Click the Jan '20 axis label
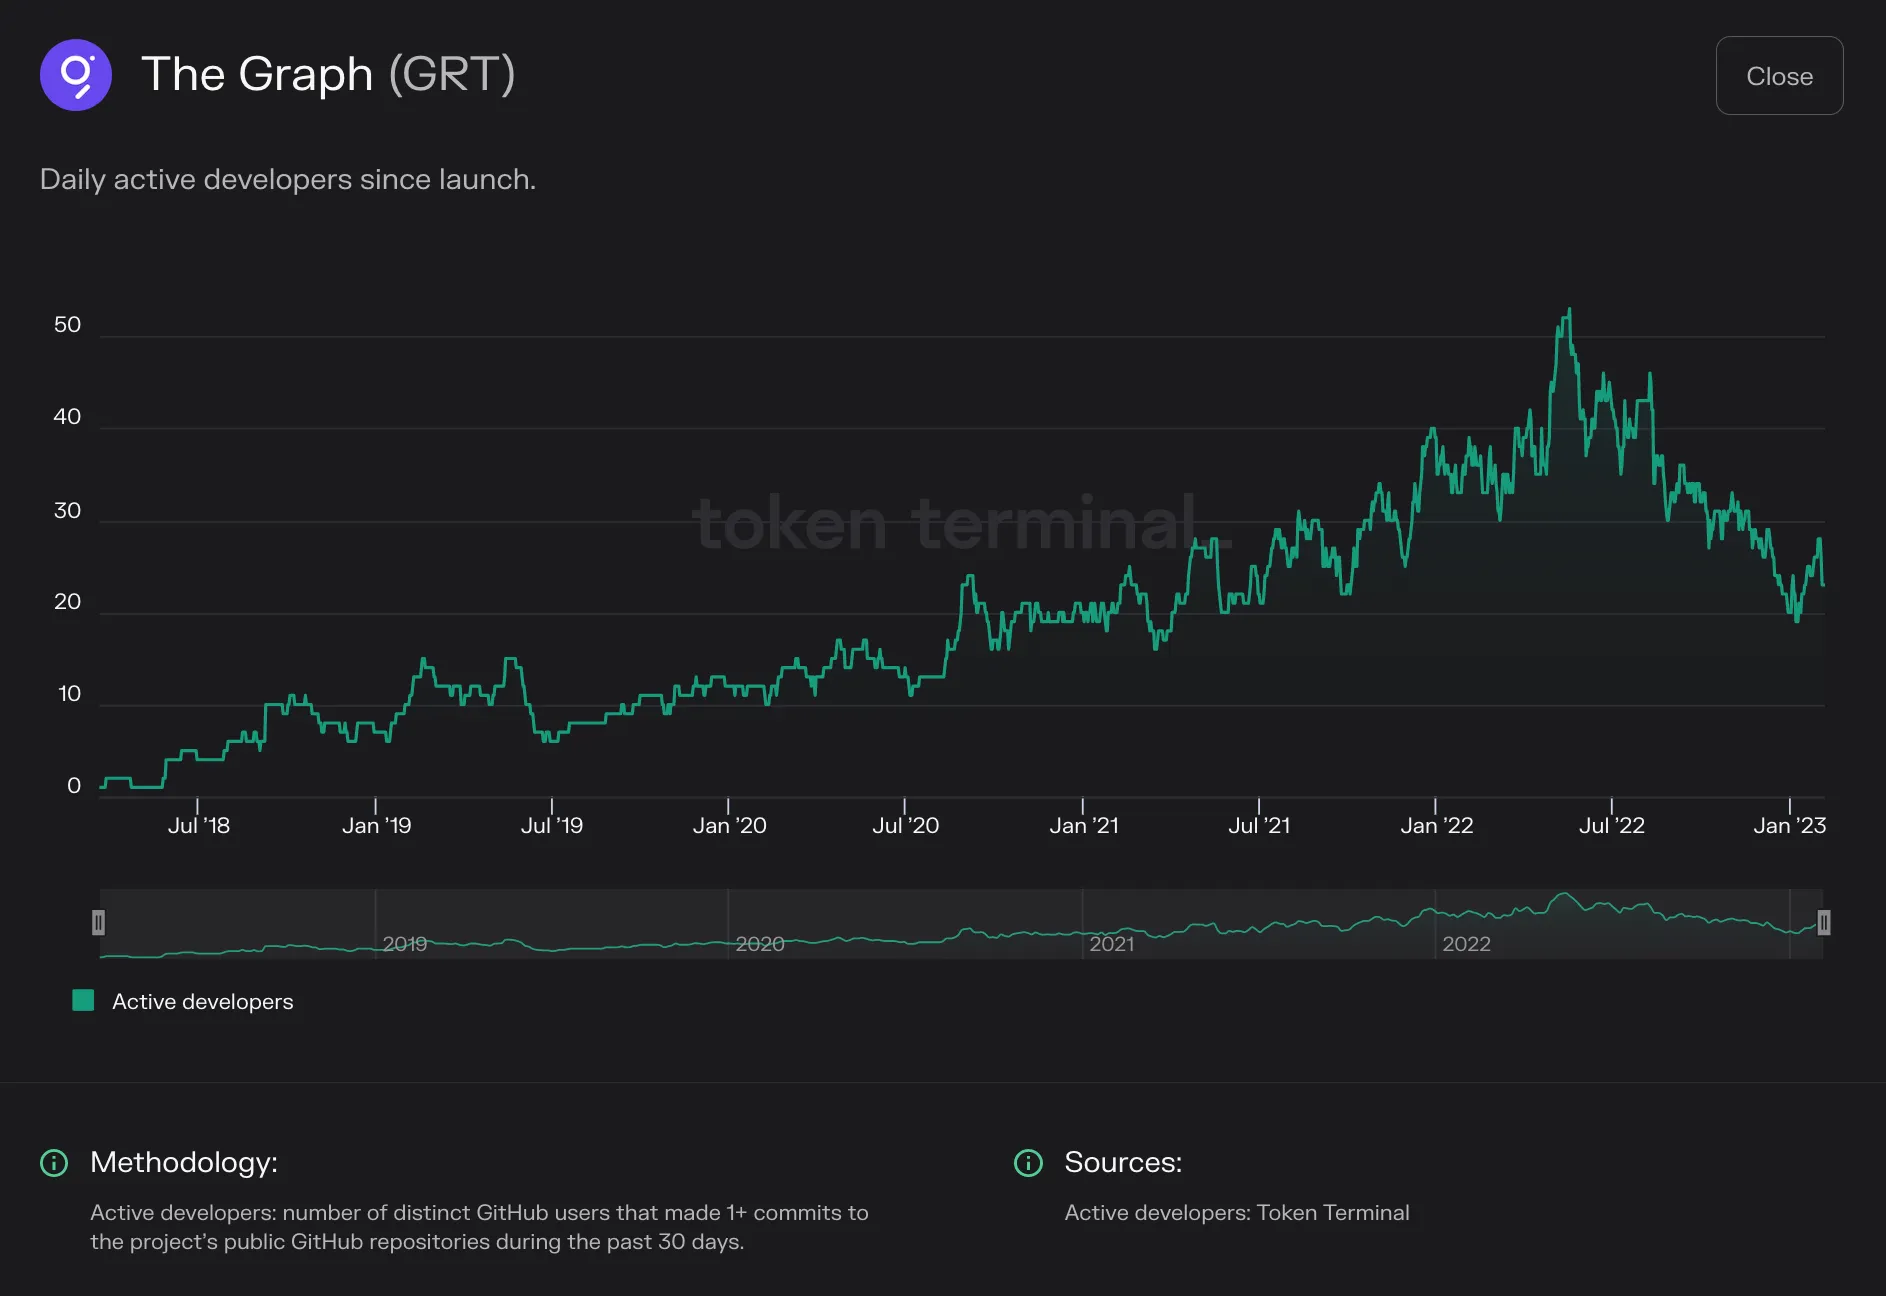The width and height of the screenshot is (1886, 1296). (x=729, y=826)
